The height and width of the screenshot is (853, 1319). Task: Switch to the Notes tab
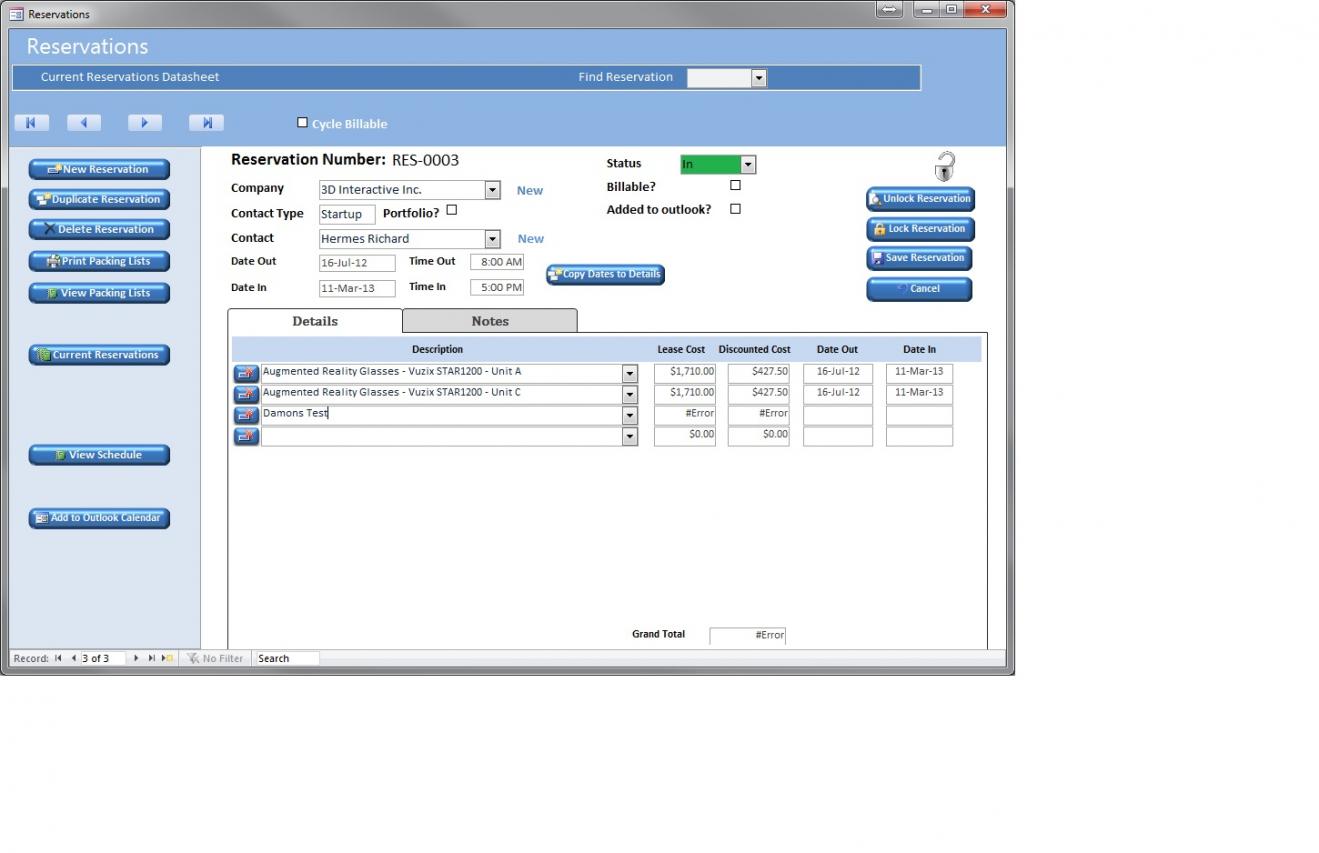pyautogui.click(x=490, y=321)
